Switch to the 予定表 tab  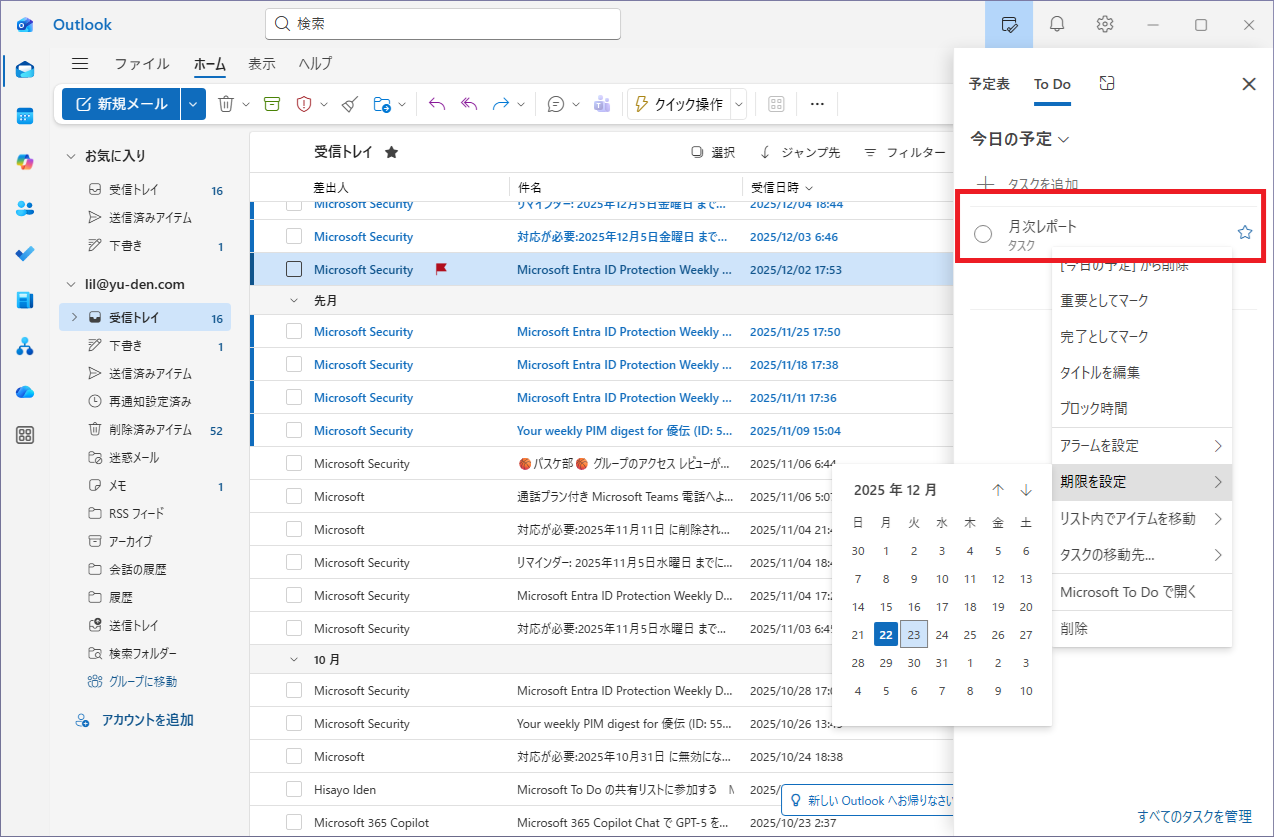[x=989, y=84]
